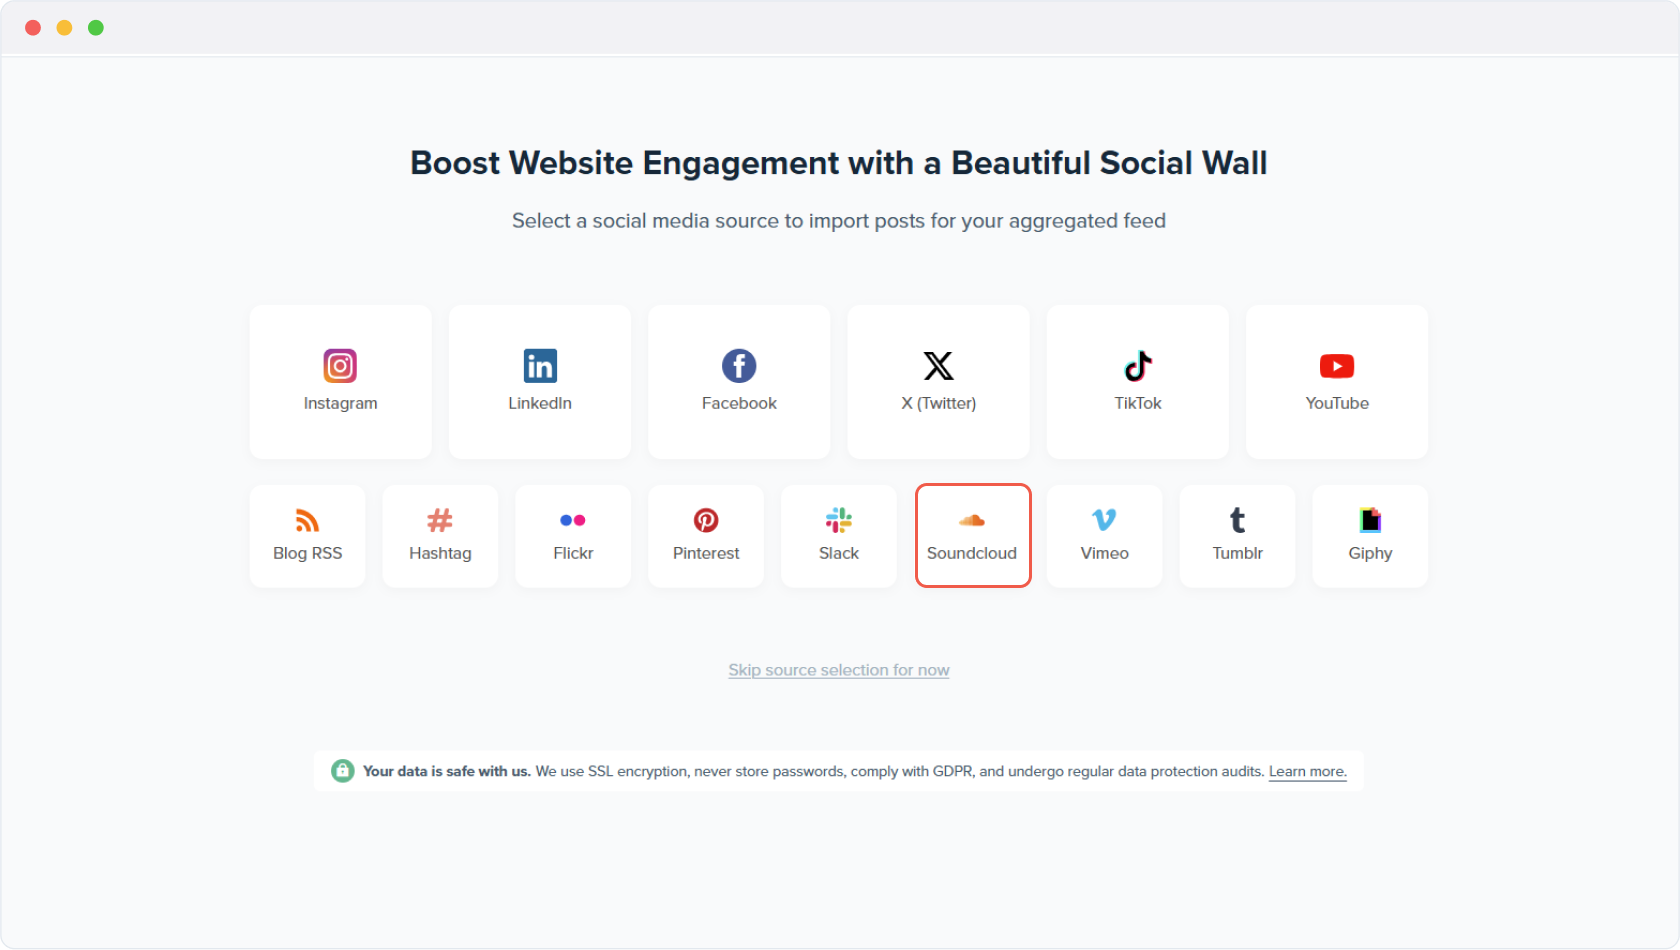This screenshot has height=950, width=1680.
Task: Choose the Pinterest source icon
Action: 706,520
